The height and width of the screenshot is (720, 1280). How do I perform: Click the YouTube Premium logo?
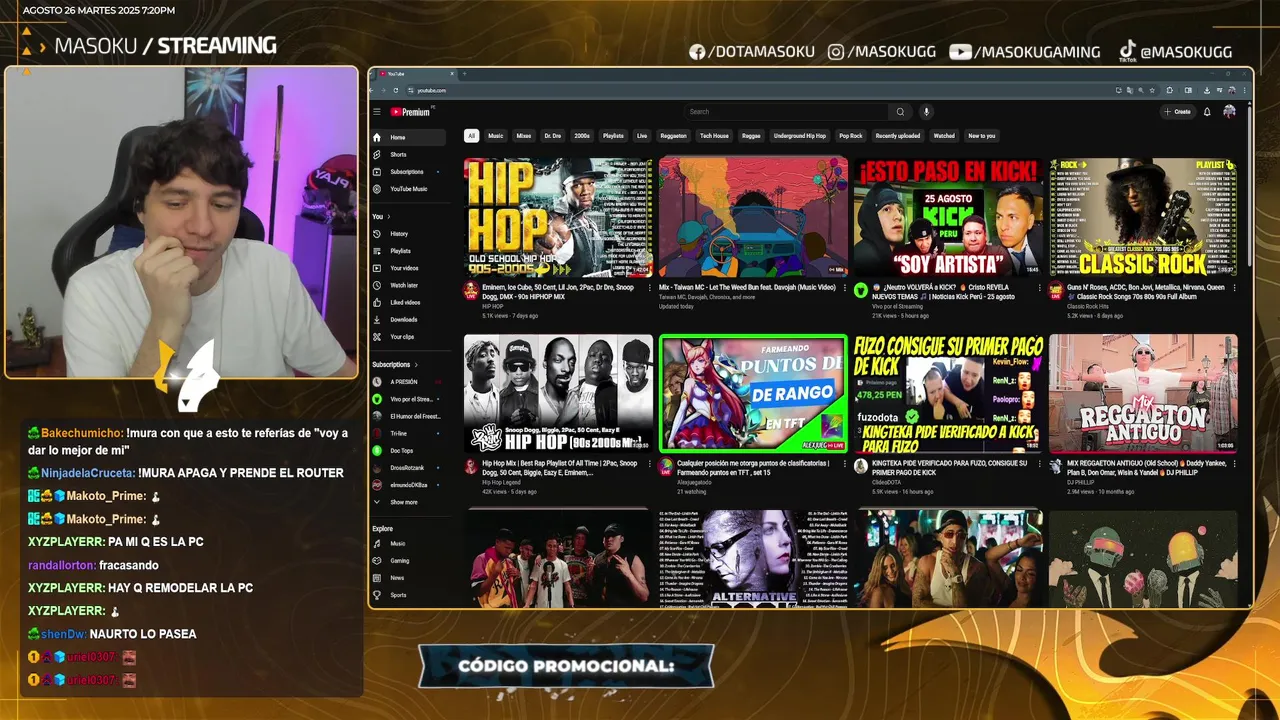click(x=411, y=112)
